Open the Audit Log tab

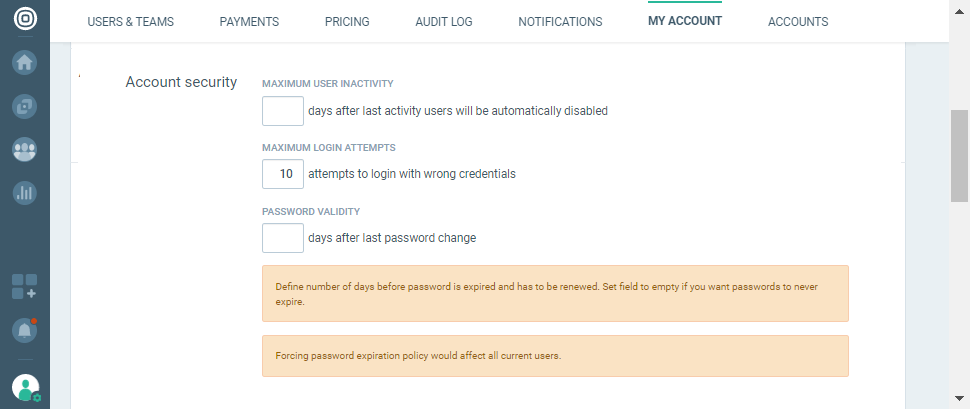pos(444,22)
